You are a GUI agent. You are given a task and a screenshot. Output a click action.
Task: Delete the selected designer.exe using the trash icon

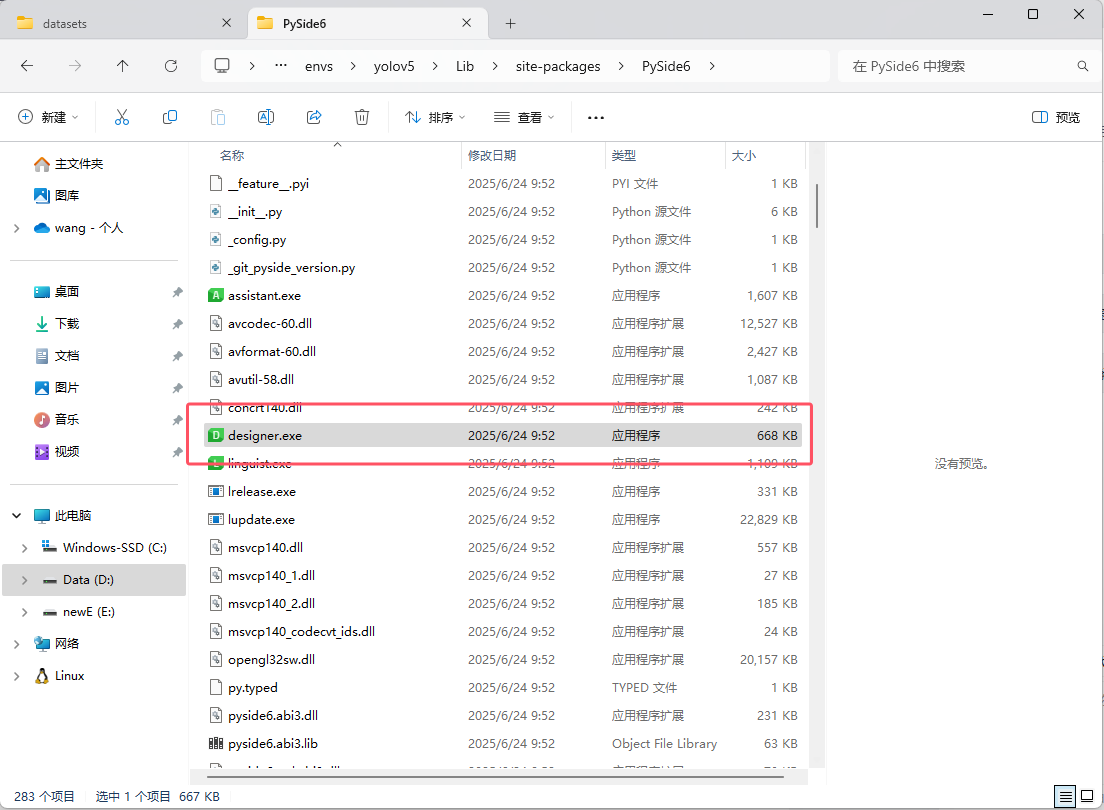click(x=361, y=117)
